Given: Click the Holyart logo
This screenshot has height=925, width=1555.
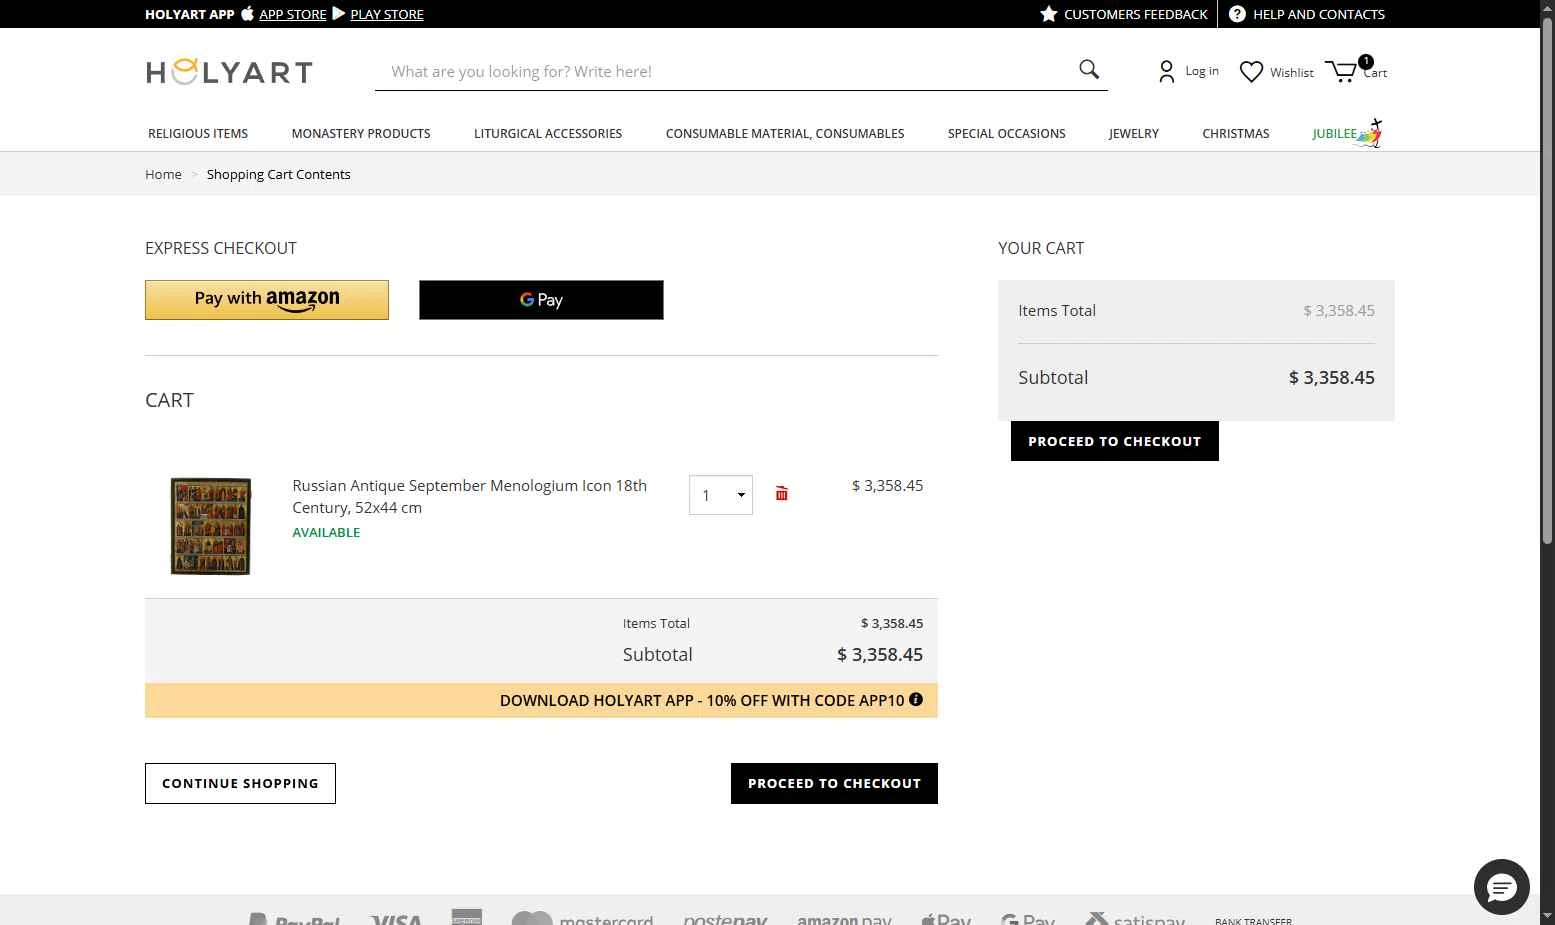Looking at the screenshot, I should click(x=229, y=71).
